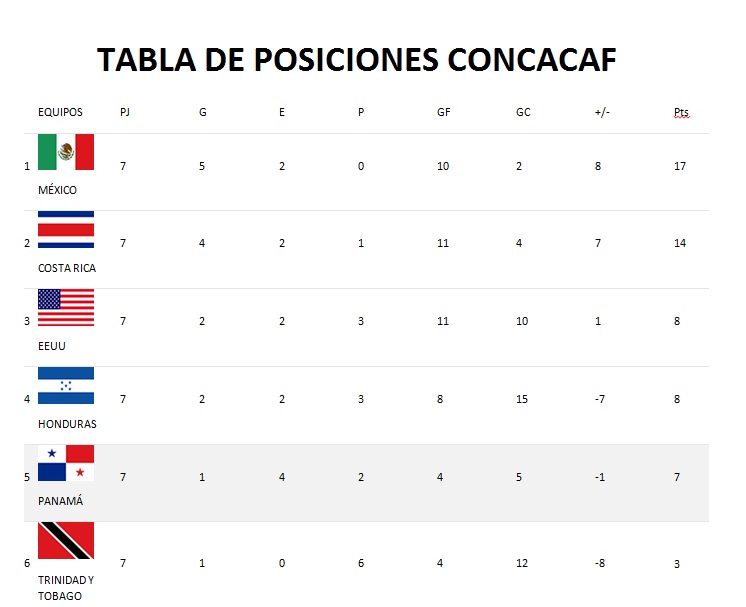Viewport: 746px width, 607px height.
Task: Select Honduras goal difference -7 cell
Action: (600, 399)
